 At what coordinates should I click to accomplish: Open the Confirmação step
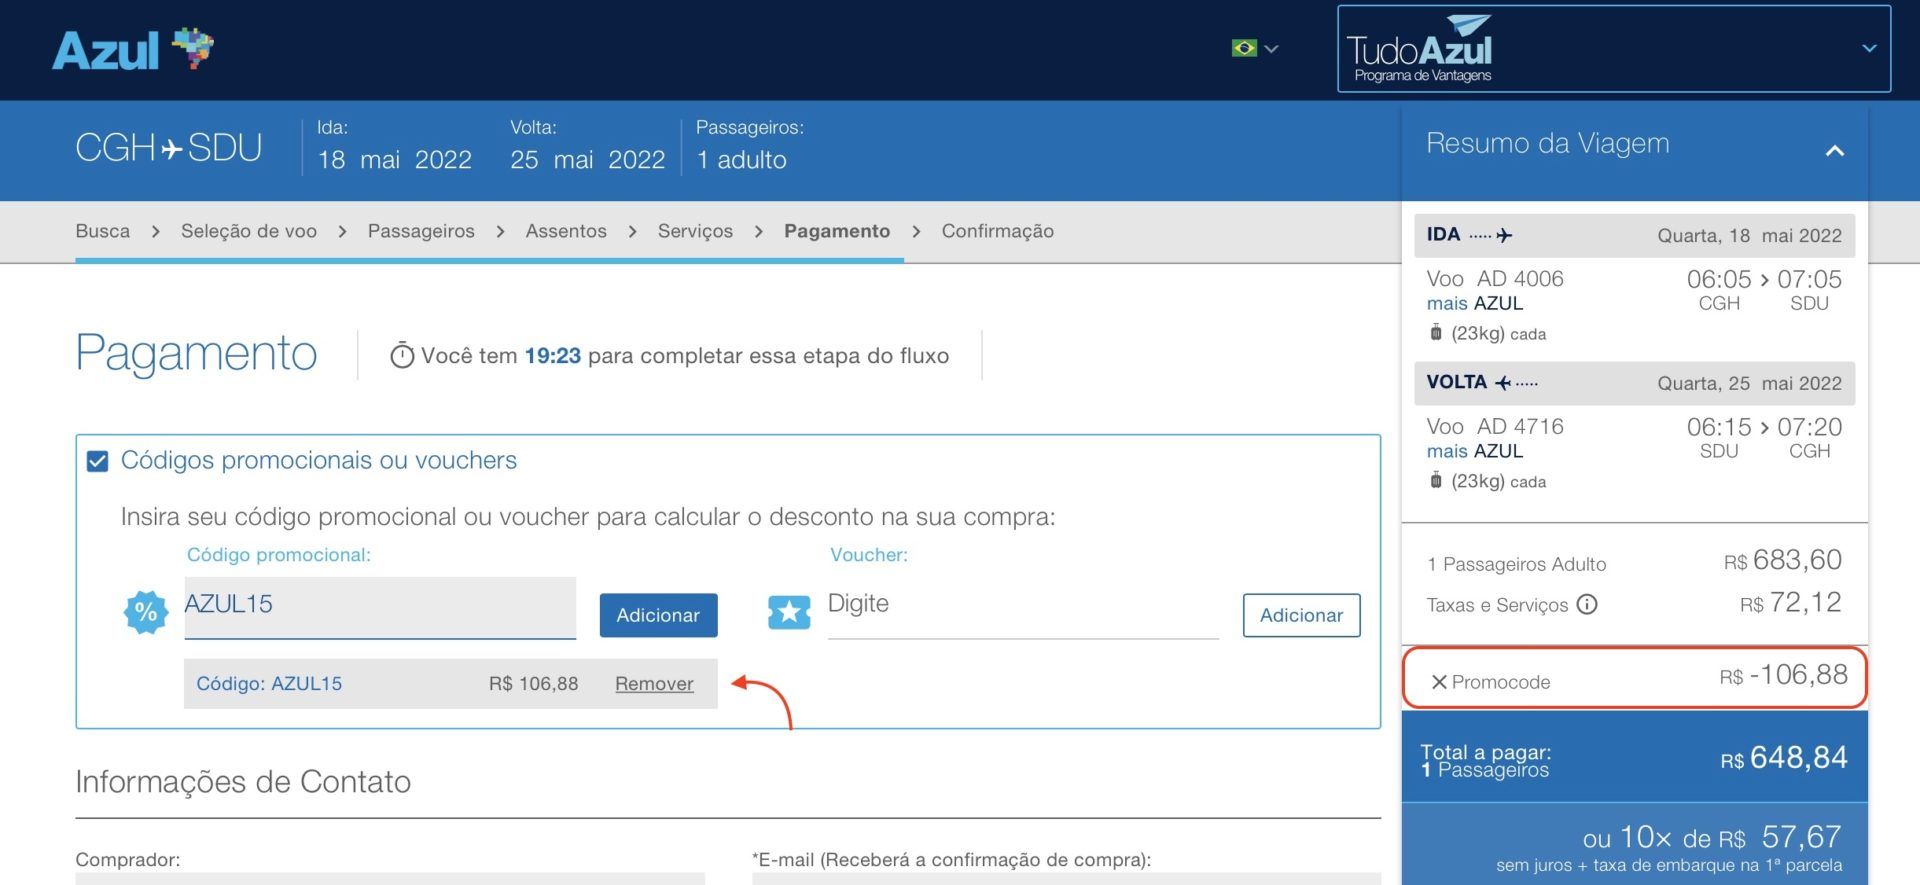point(997,231)
